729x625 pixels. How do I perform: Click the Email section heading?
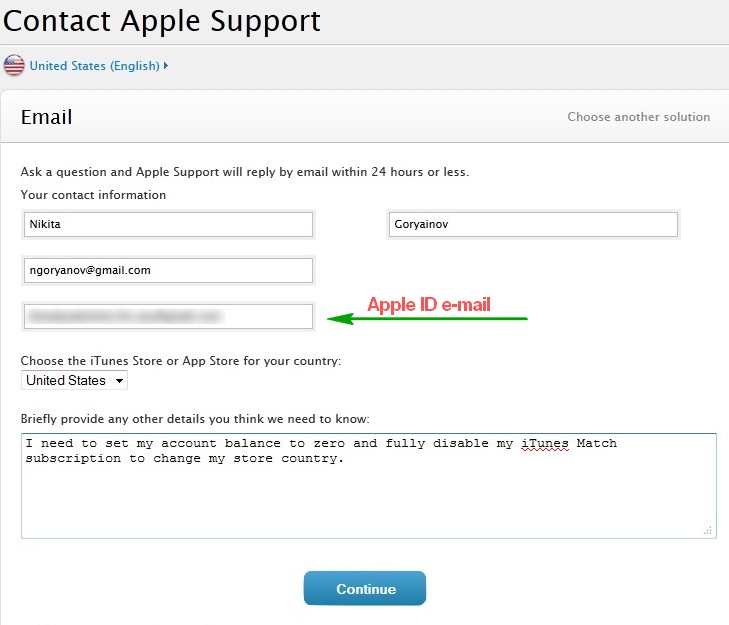(x=47, y=117)
